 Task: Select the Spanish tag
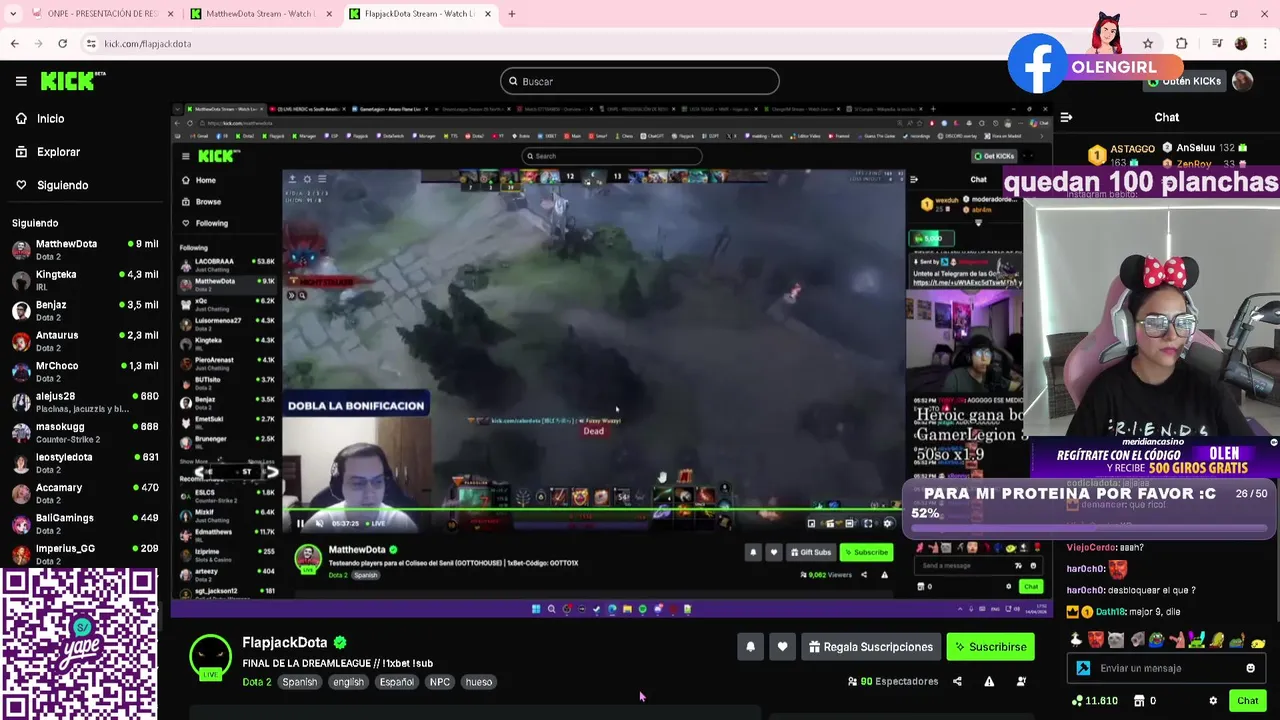click(x=299, y=682)
